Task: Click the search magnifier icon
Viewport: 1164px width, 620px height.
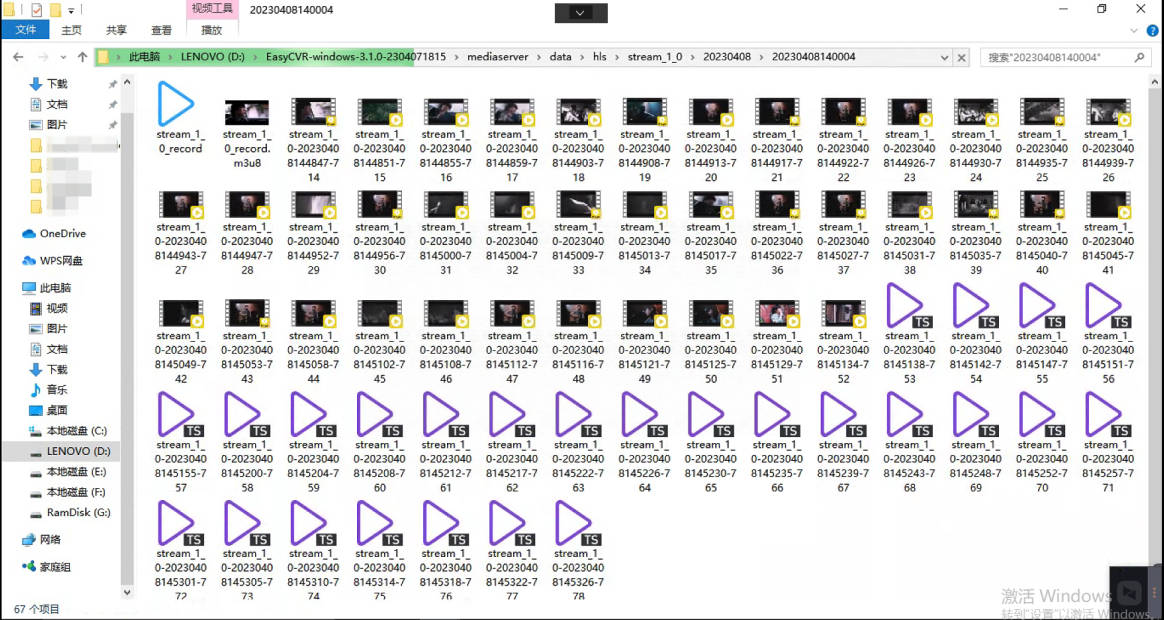Action: coord(1139,57)
